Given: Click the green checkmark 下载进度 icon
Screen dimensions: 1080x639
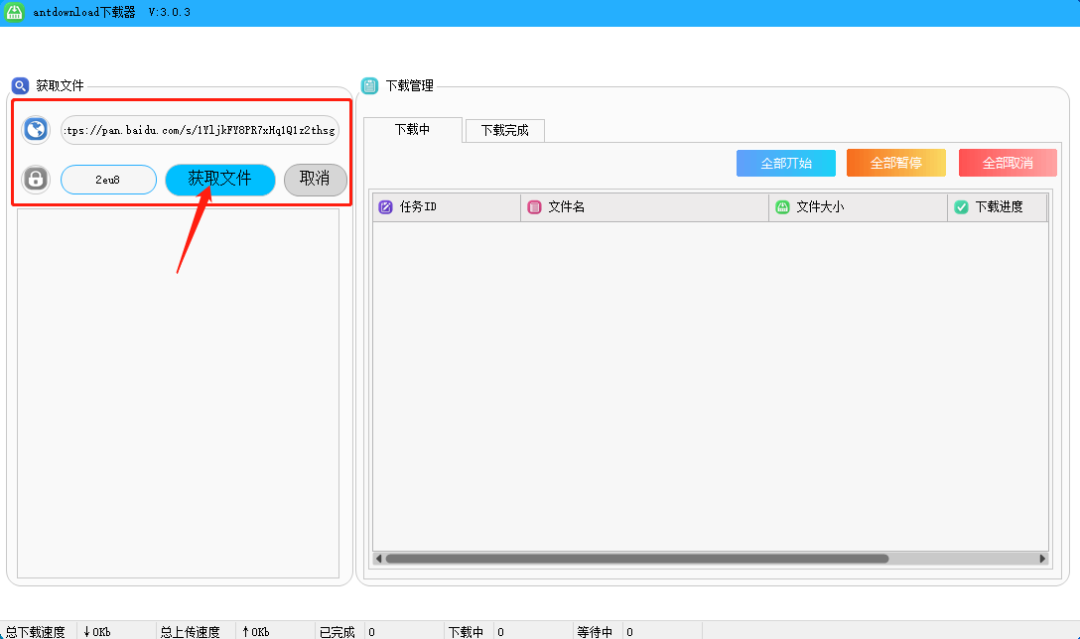Looking at the screenshot, I should 961,207.
